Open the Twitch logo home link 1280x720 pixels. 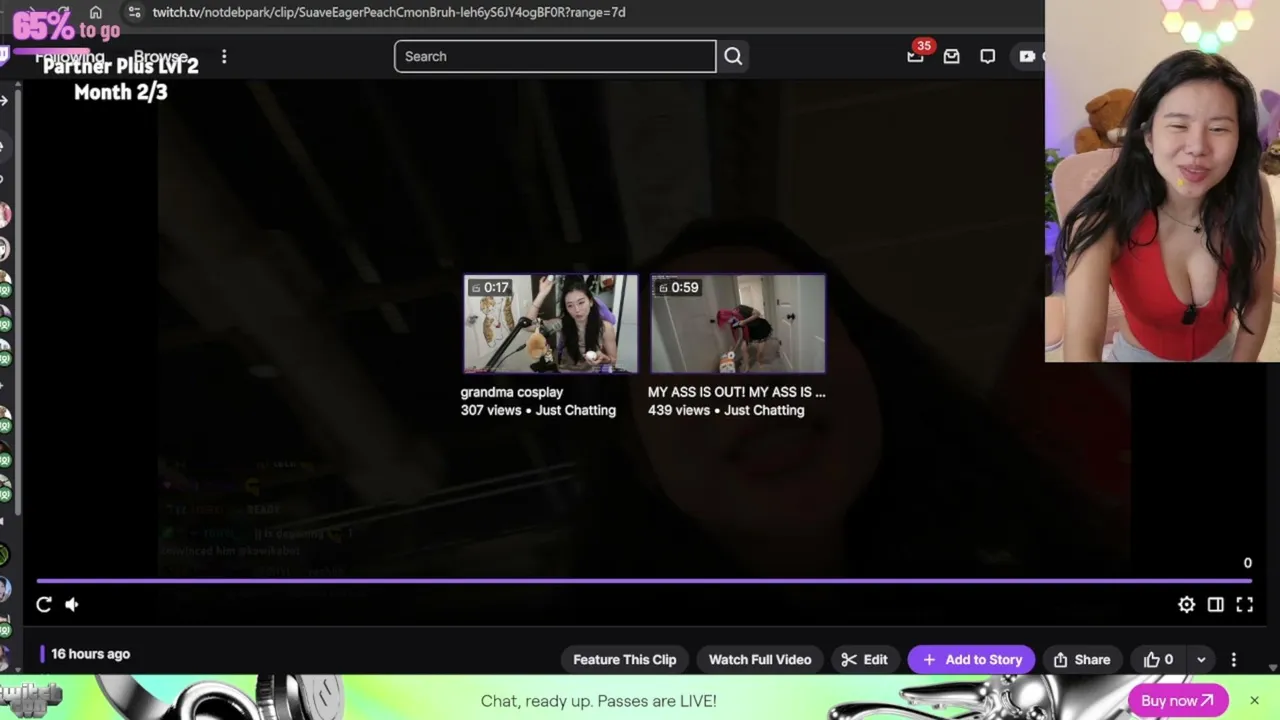4,56
